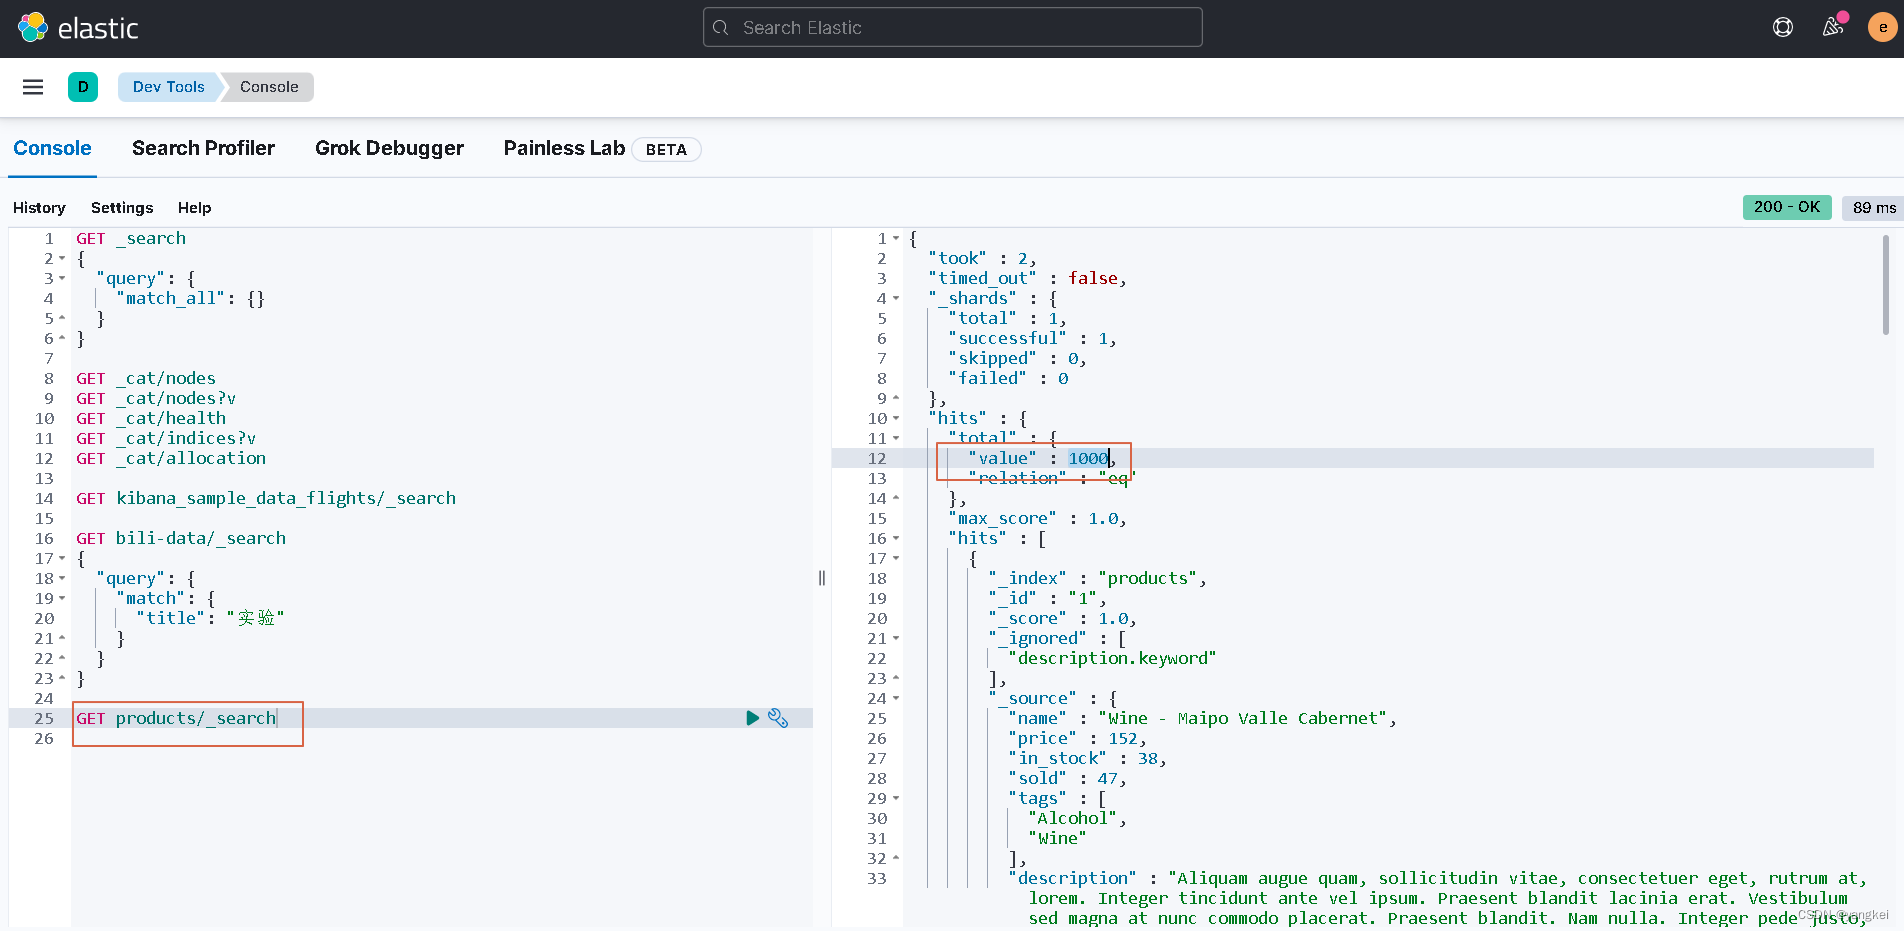Collapse editor line 2 fold arrow
Screen dimensions: 1904x931
pos(62,258)
